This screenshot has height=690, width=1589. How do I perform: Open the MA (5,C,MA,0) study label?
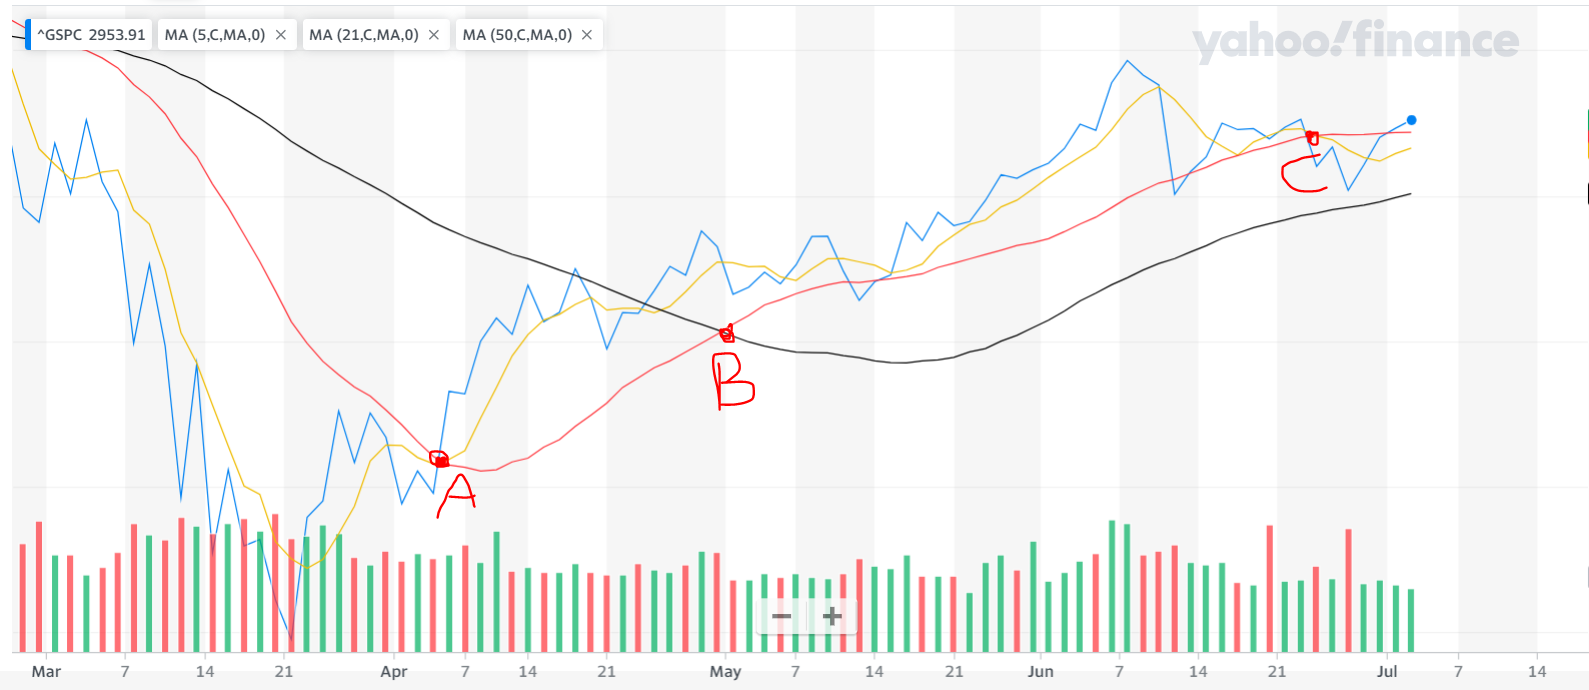pyautogui.click(x=215, y=35)
